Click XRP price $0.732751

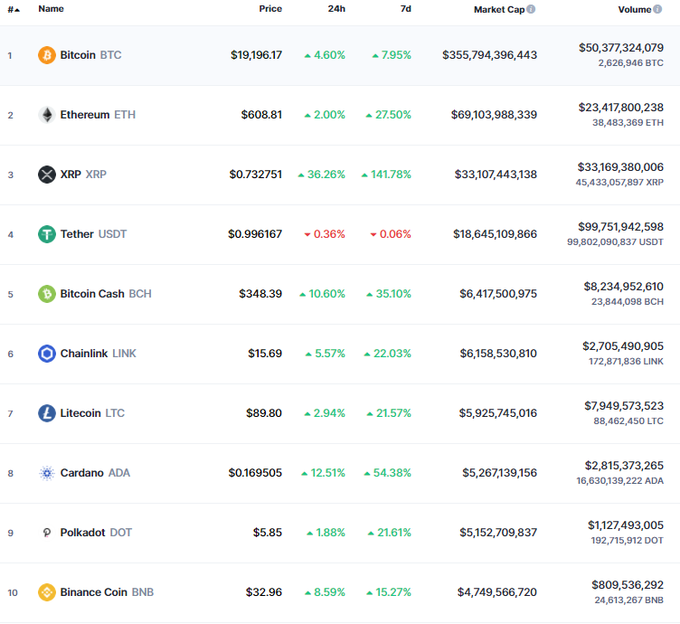click(x=256, y=174)
